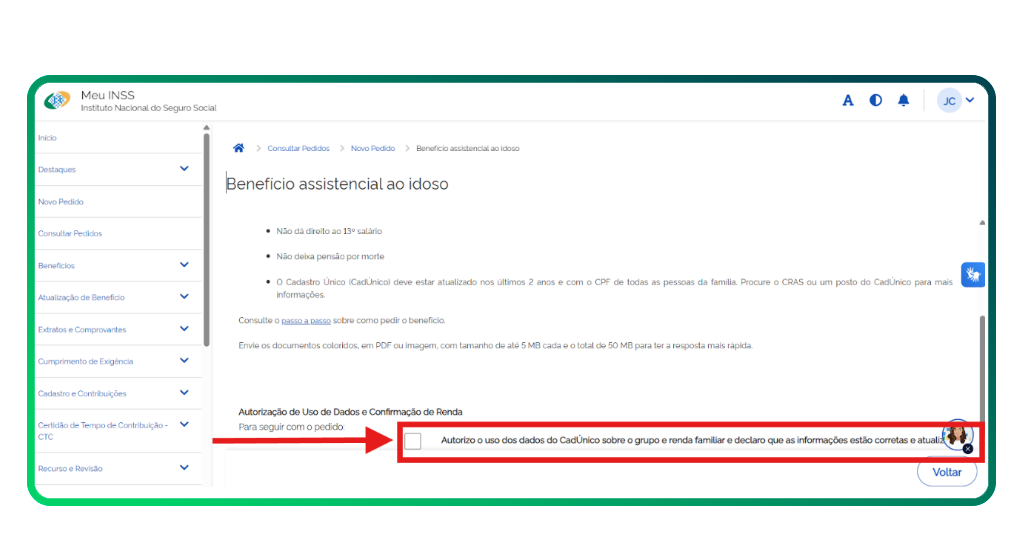1024x536 pixels.
Task: Go to home via breadcrumb house icon
Action: coord(239,148)
